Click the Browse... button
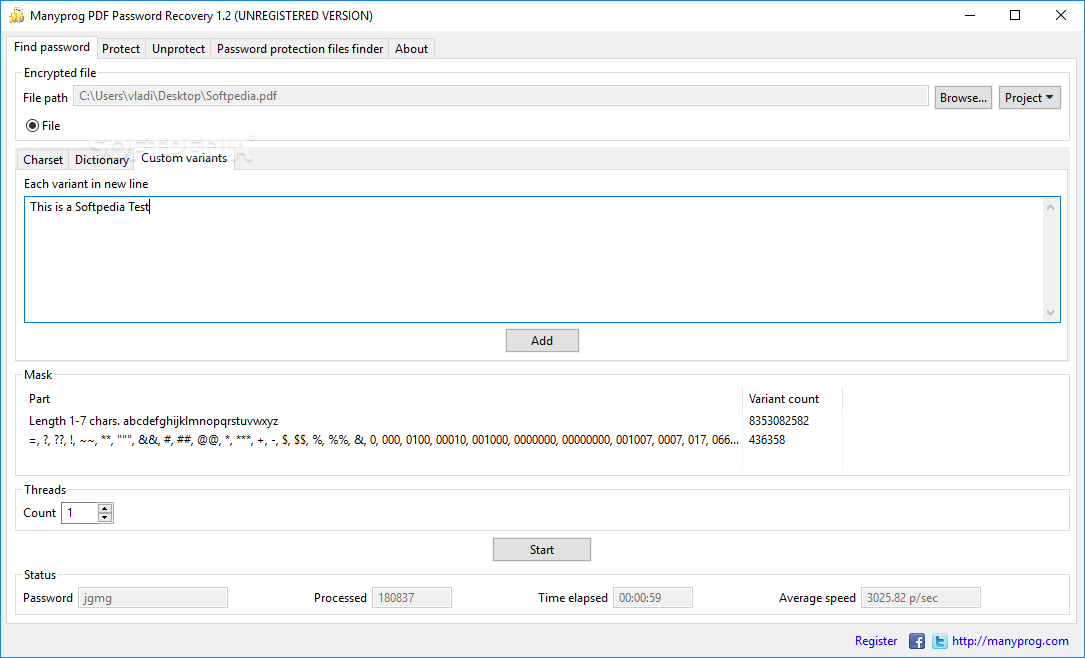Image resolution: width=1085 pixels, height=658 pixels. click(963, 98)
